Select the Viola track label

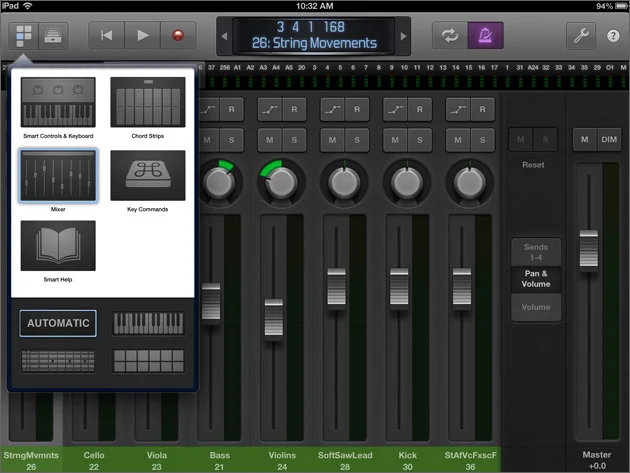[157, 460]
